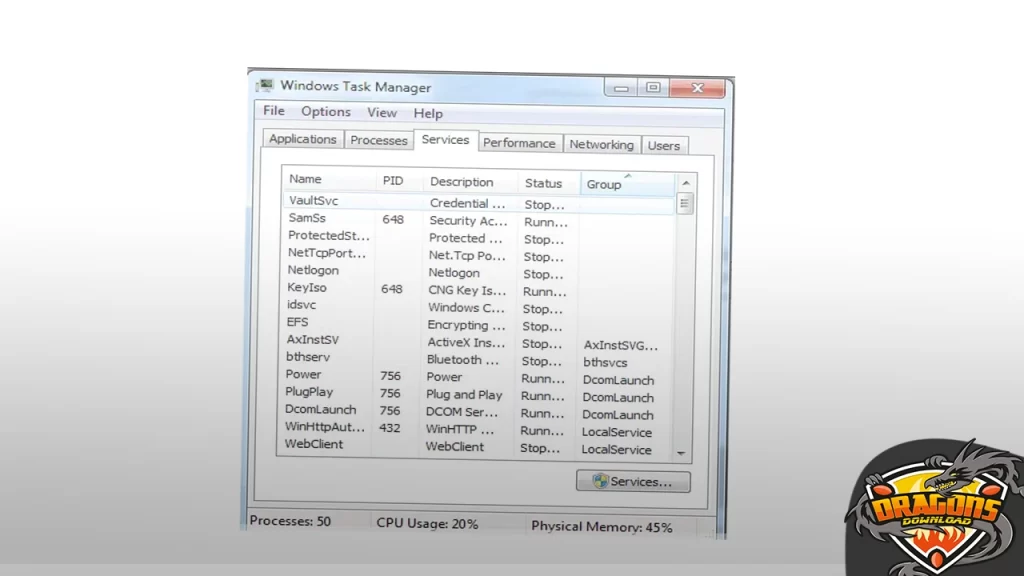Click the Task Manager icon in the title bar

263,87
